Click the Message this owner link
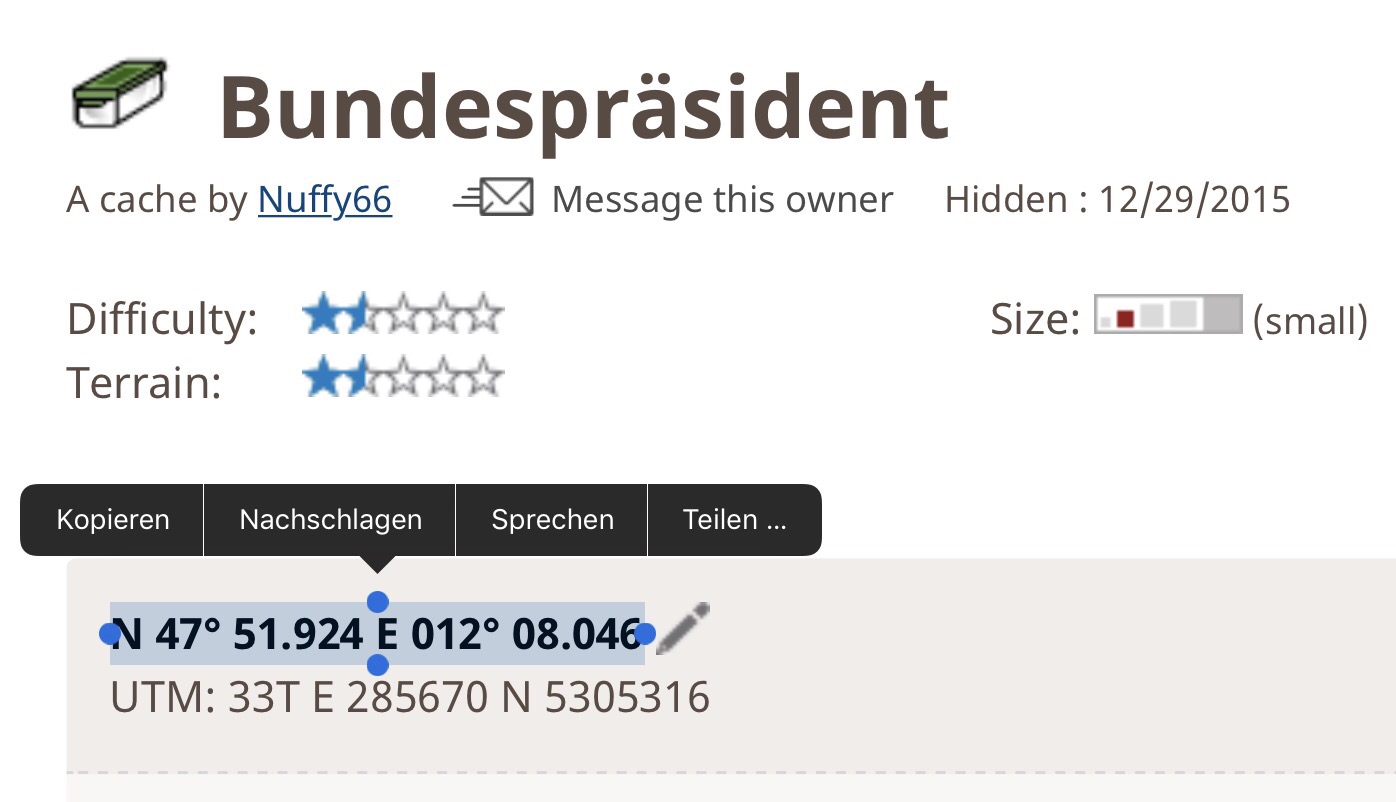This screenshot has height=802, width=1396. point(721,200)
